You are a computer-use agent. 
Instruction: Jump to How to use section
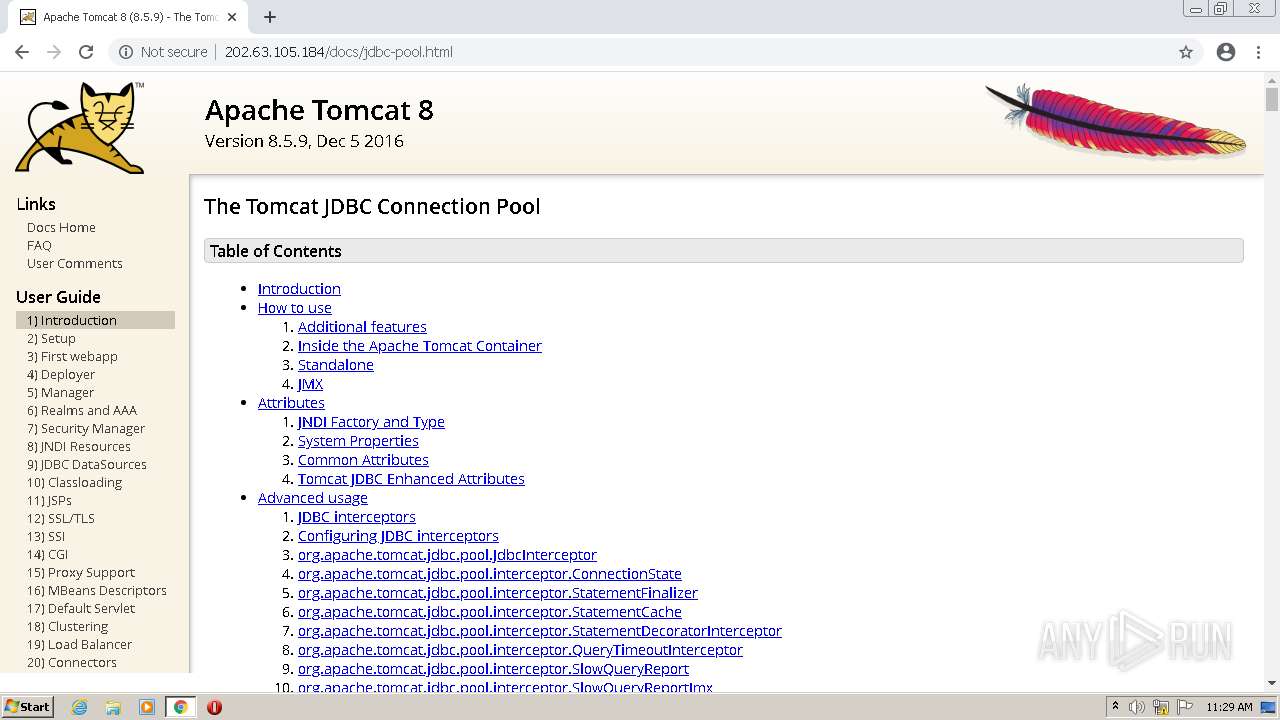pos(295,308)
